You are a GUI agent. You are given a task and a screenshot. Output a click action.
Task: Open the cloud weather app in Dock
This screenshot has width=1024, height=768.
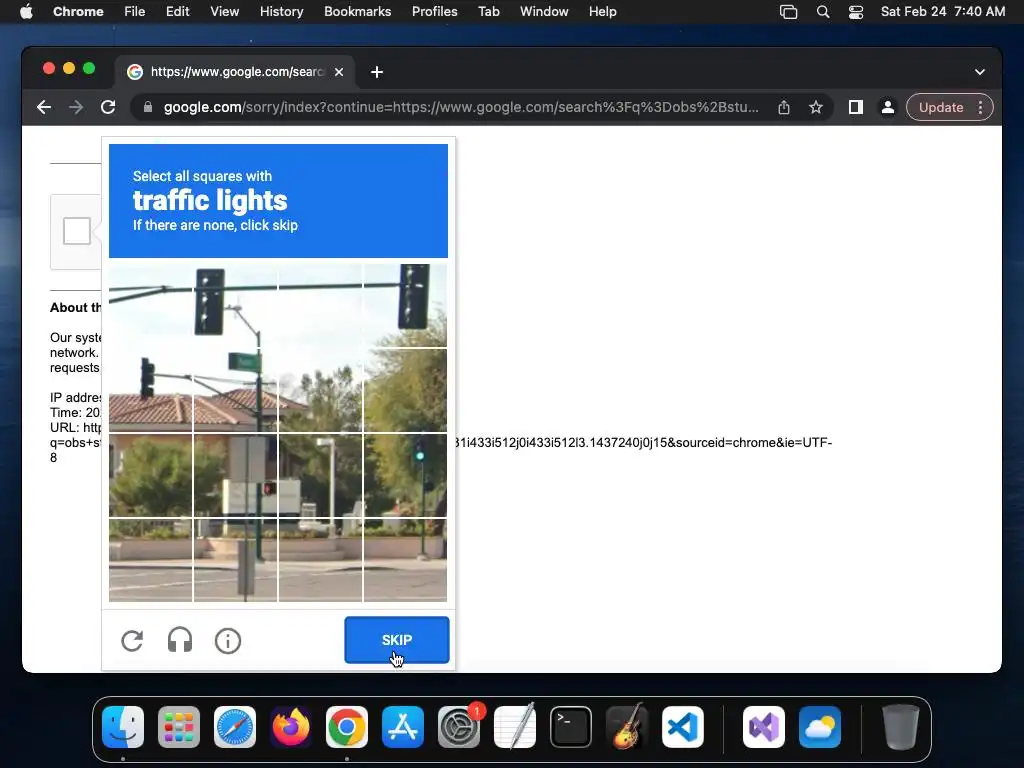point(820,727)
